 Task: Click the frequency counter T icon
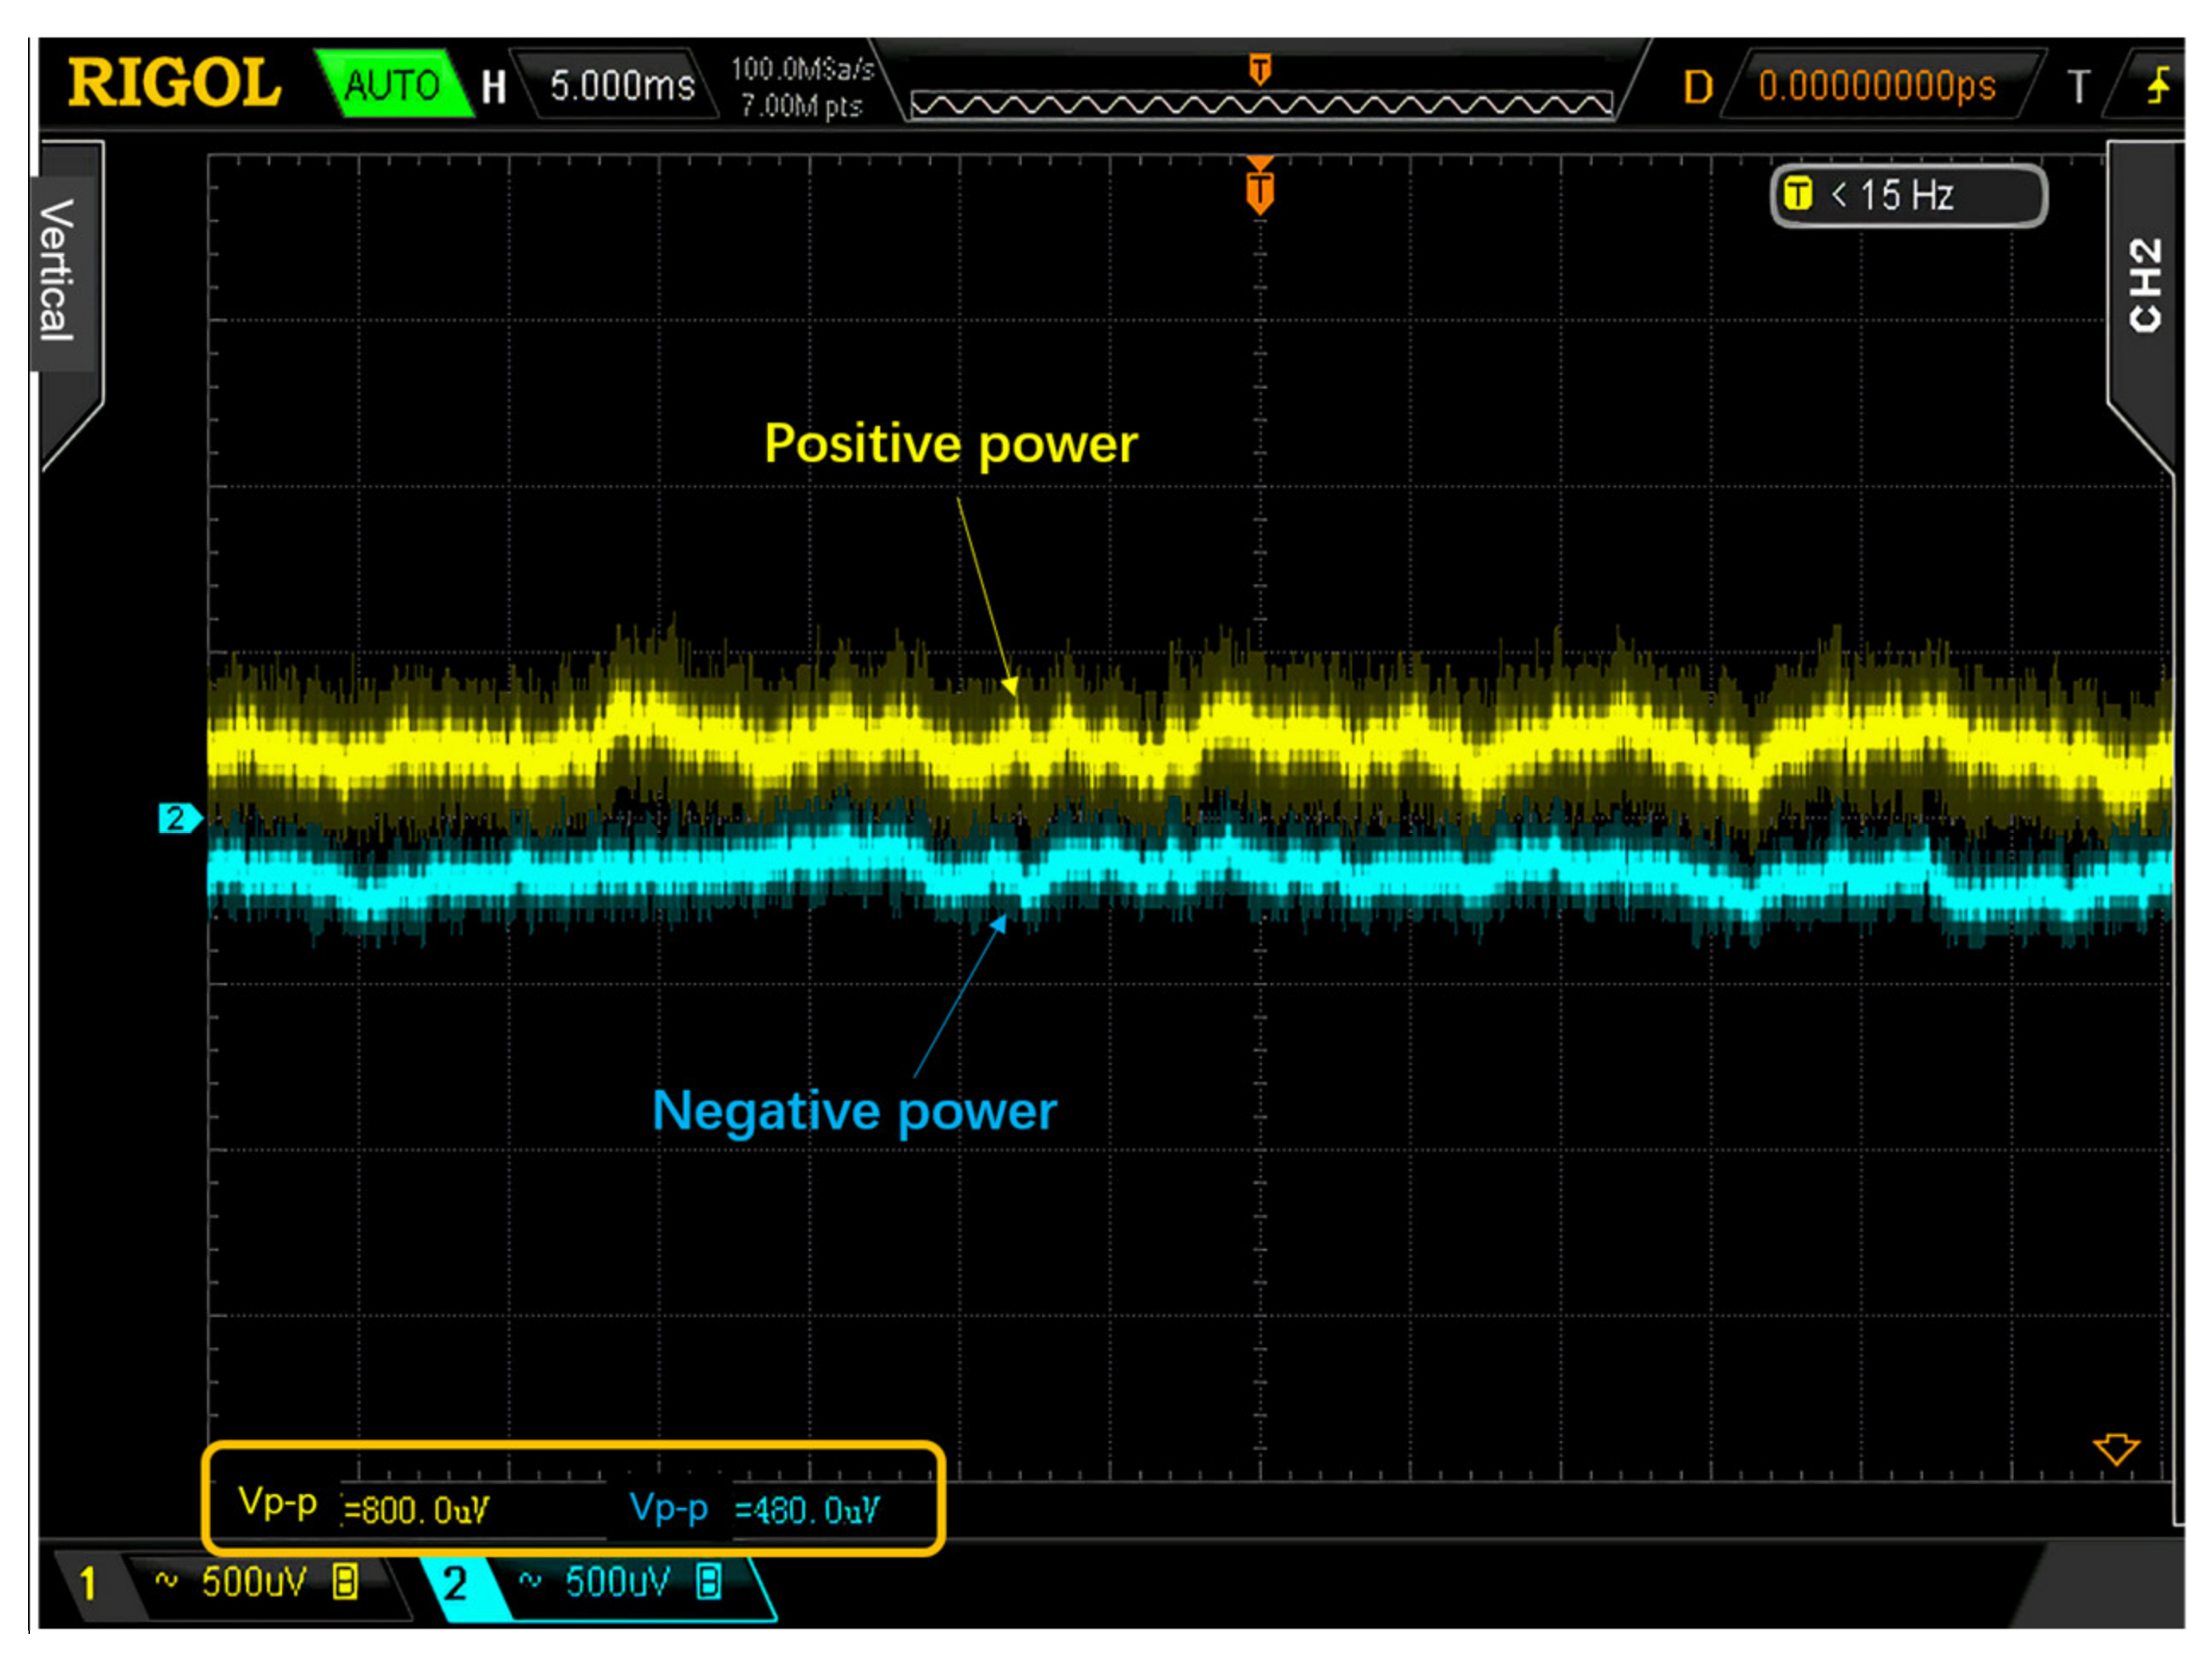point(1797,194)
